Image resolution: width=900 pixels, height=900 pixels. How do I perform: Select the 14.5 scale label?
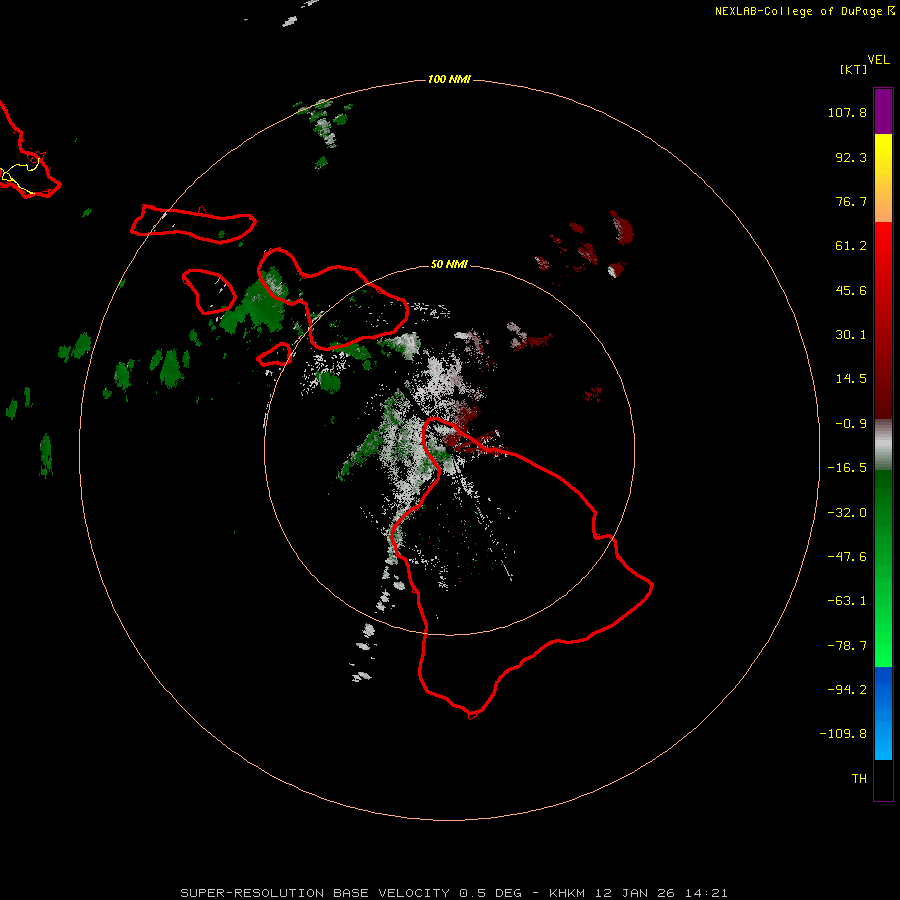coord(851,379)
